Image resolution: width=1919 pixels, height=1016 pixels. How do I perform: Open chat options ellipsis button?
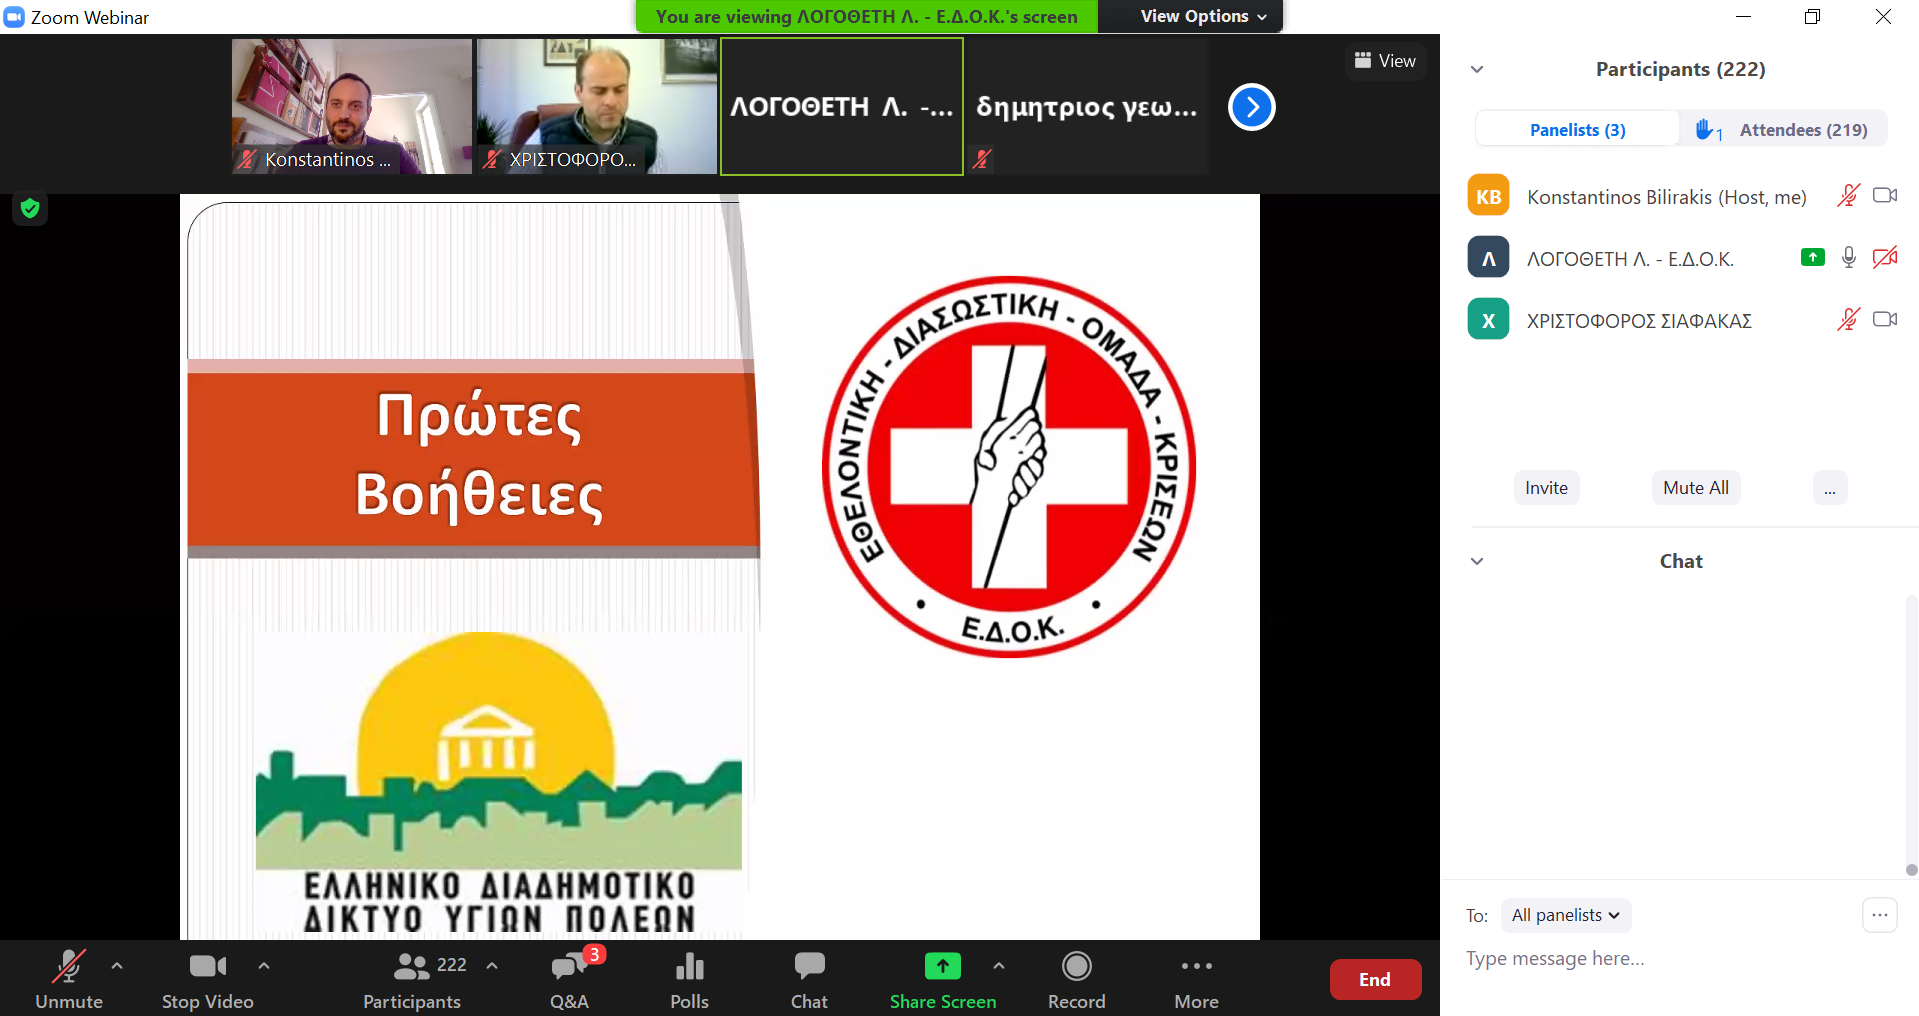click(x=1880, y=915)
